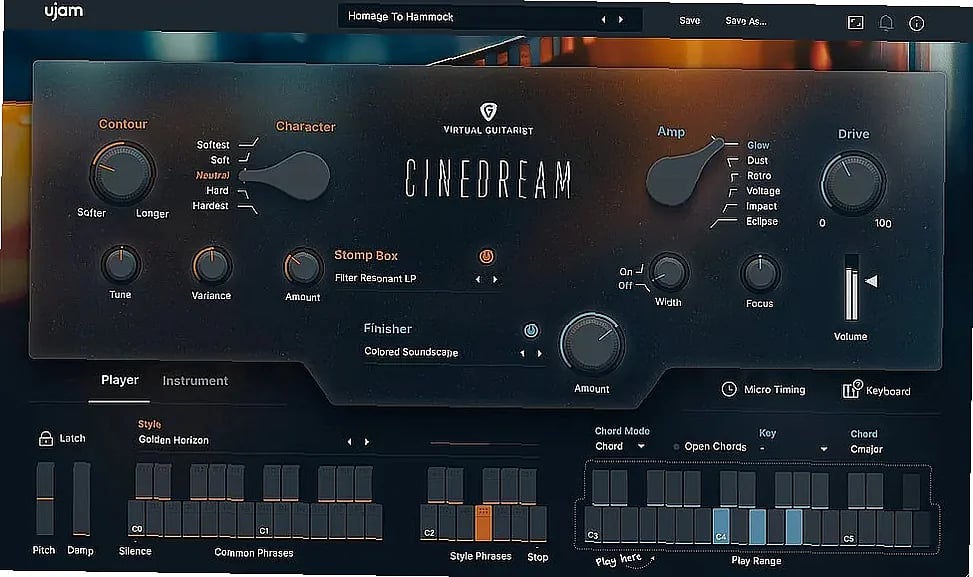The image size is (973, 577).
Task: Open the info icon in header
Action: pos(916,22)
